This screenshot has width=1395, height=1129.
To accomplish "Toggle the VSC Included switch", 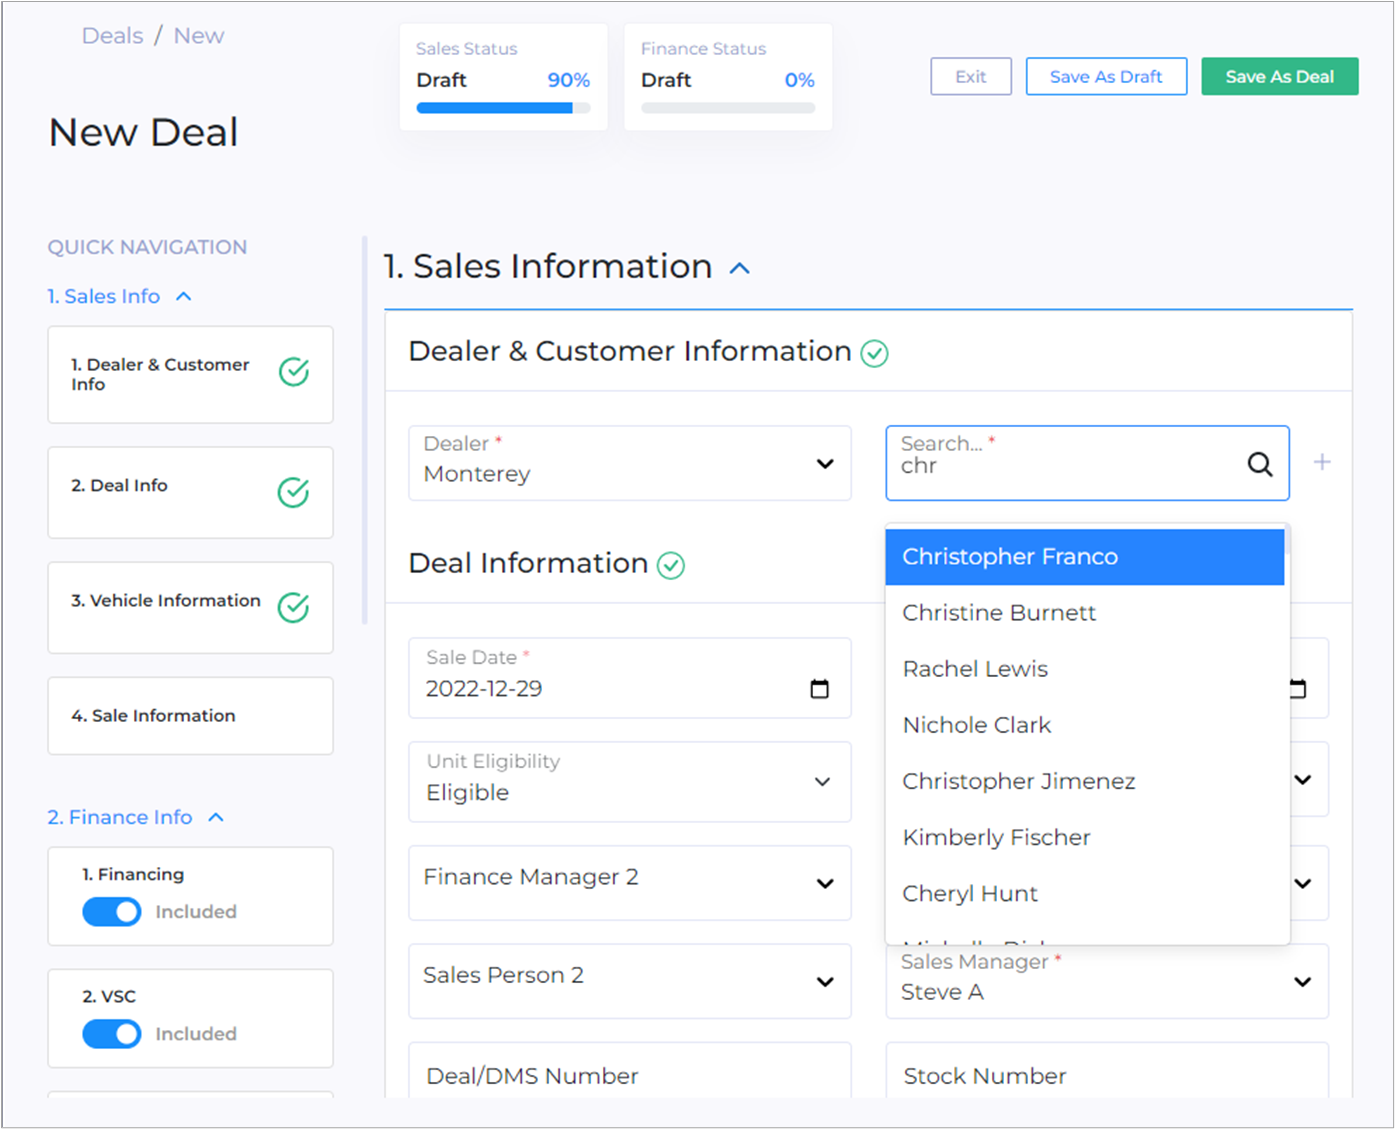I will (112, 1034).
